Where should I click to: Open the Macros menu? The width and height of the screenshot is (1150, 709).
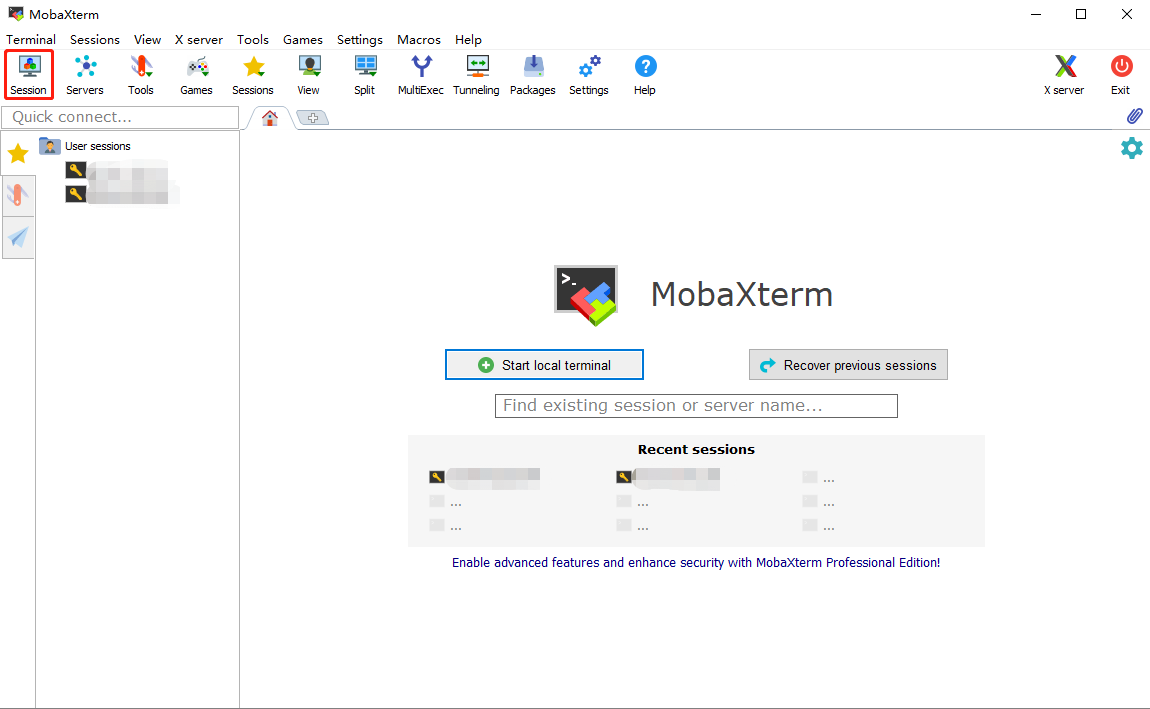point(418,39)
